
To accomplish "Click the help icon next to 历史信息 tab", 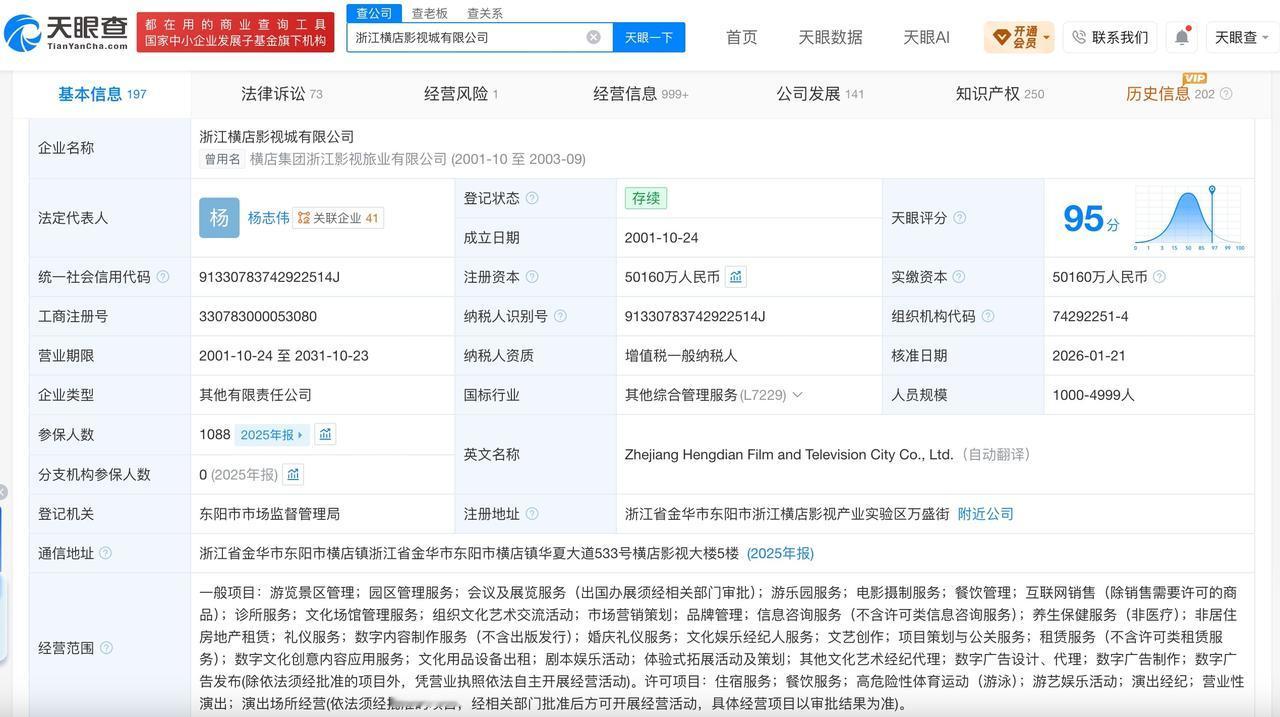I will coord(1226,94).
